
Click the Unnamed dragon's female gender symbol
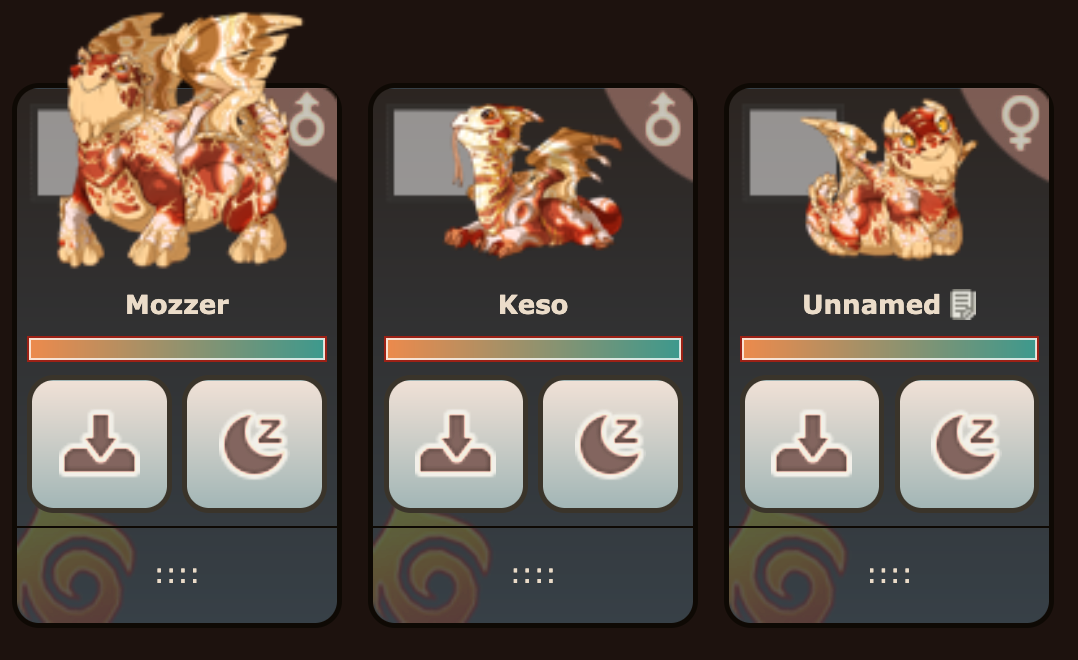pyautogui.click(x=1020, y=122)
